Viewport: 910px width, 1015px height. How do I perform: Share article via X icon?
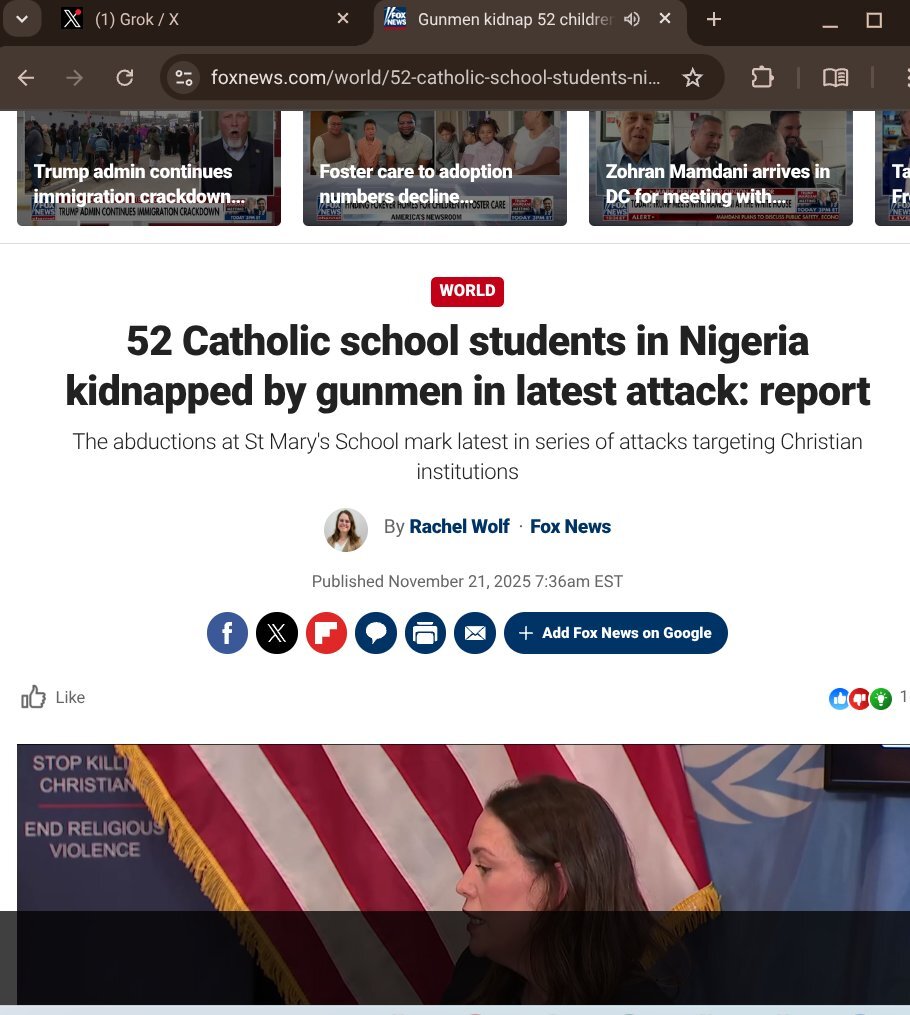(277, 632)
